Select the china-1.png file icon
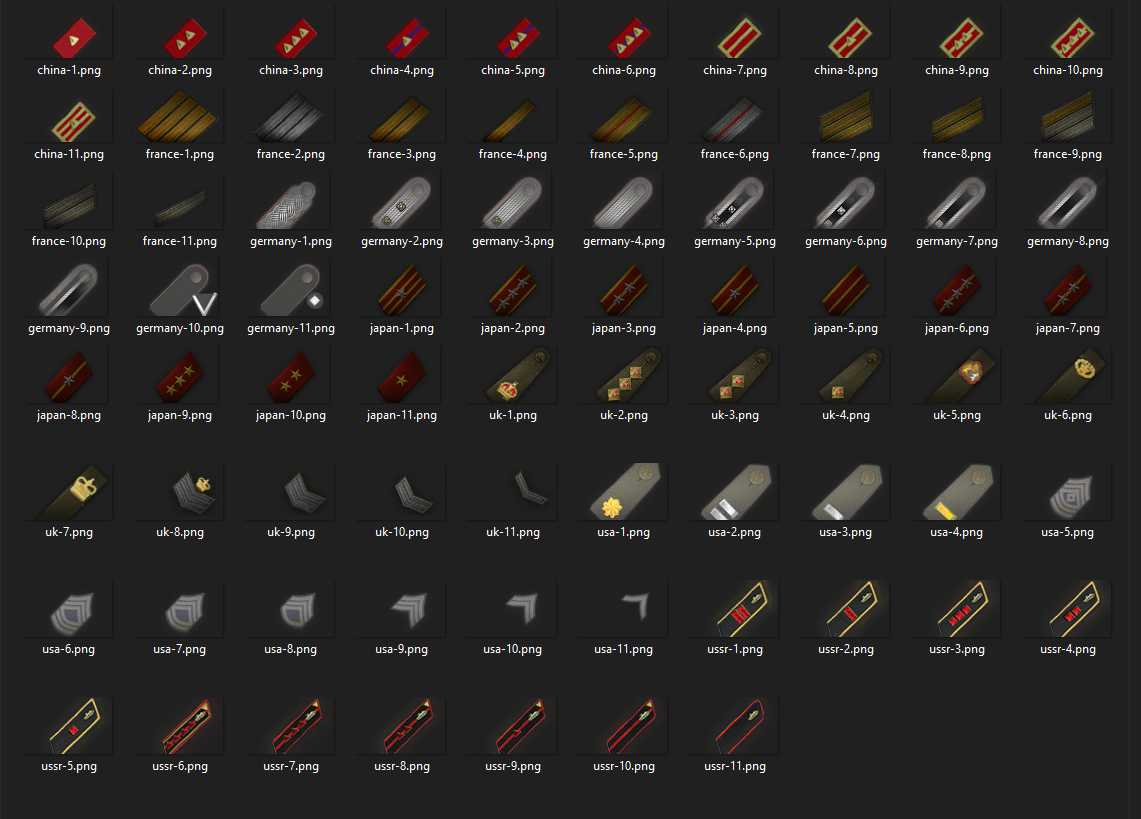This screenshot has width=1141, height=819. [73, 37]
